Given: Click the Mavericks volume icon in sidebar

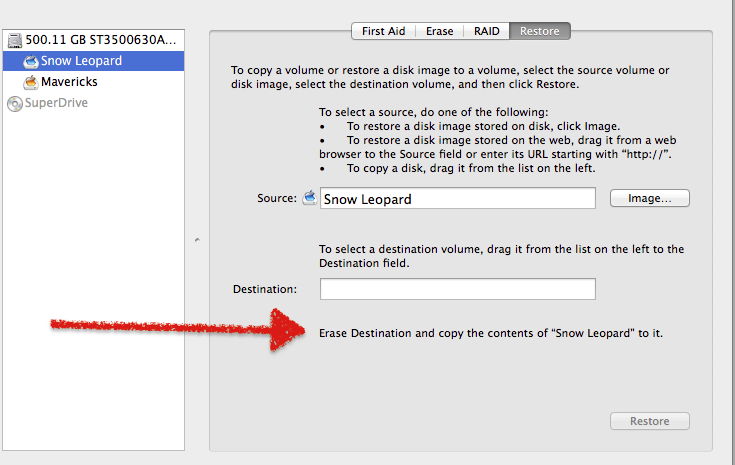Looking at the screenshot, I should (x=31, y=82).
